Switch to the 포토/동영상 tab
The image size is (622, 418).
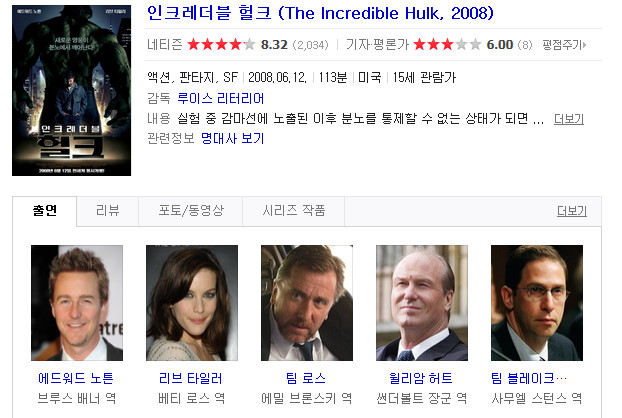click(191, 211)
